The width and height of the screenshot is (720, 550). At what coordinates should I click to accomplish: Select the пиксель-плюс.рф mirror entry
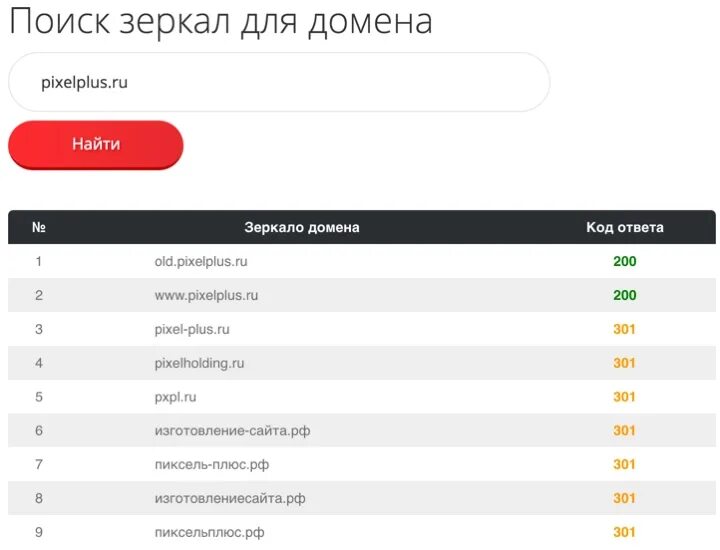pyautogui.click(x=212, y=465)
